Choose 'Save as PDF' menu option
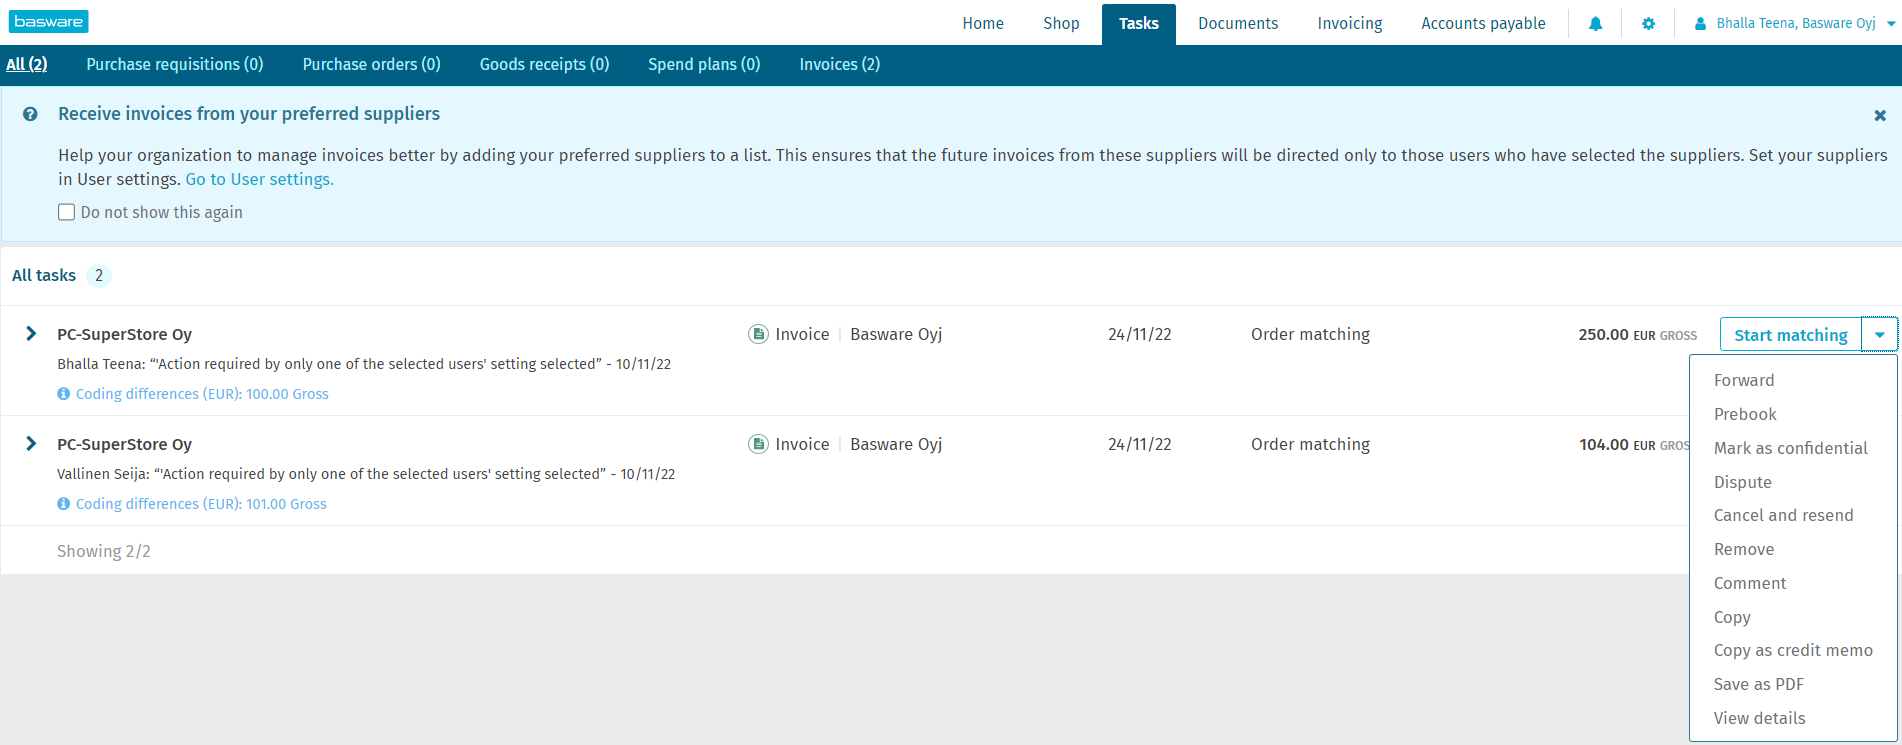 click(x=1758, y=684)
